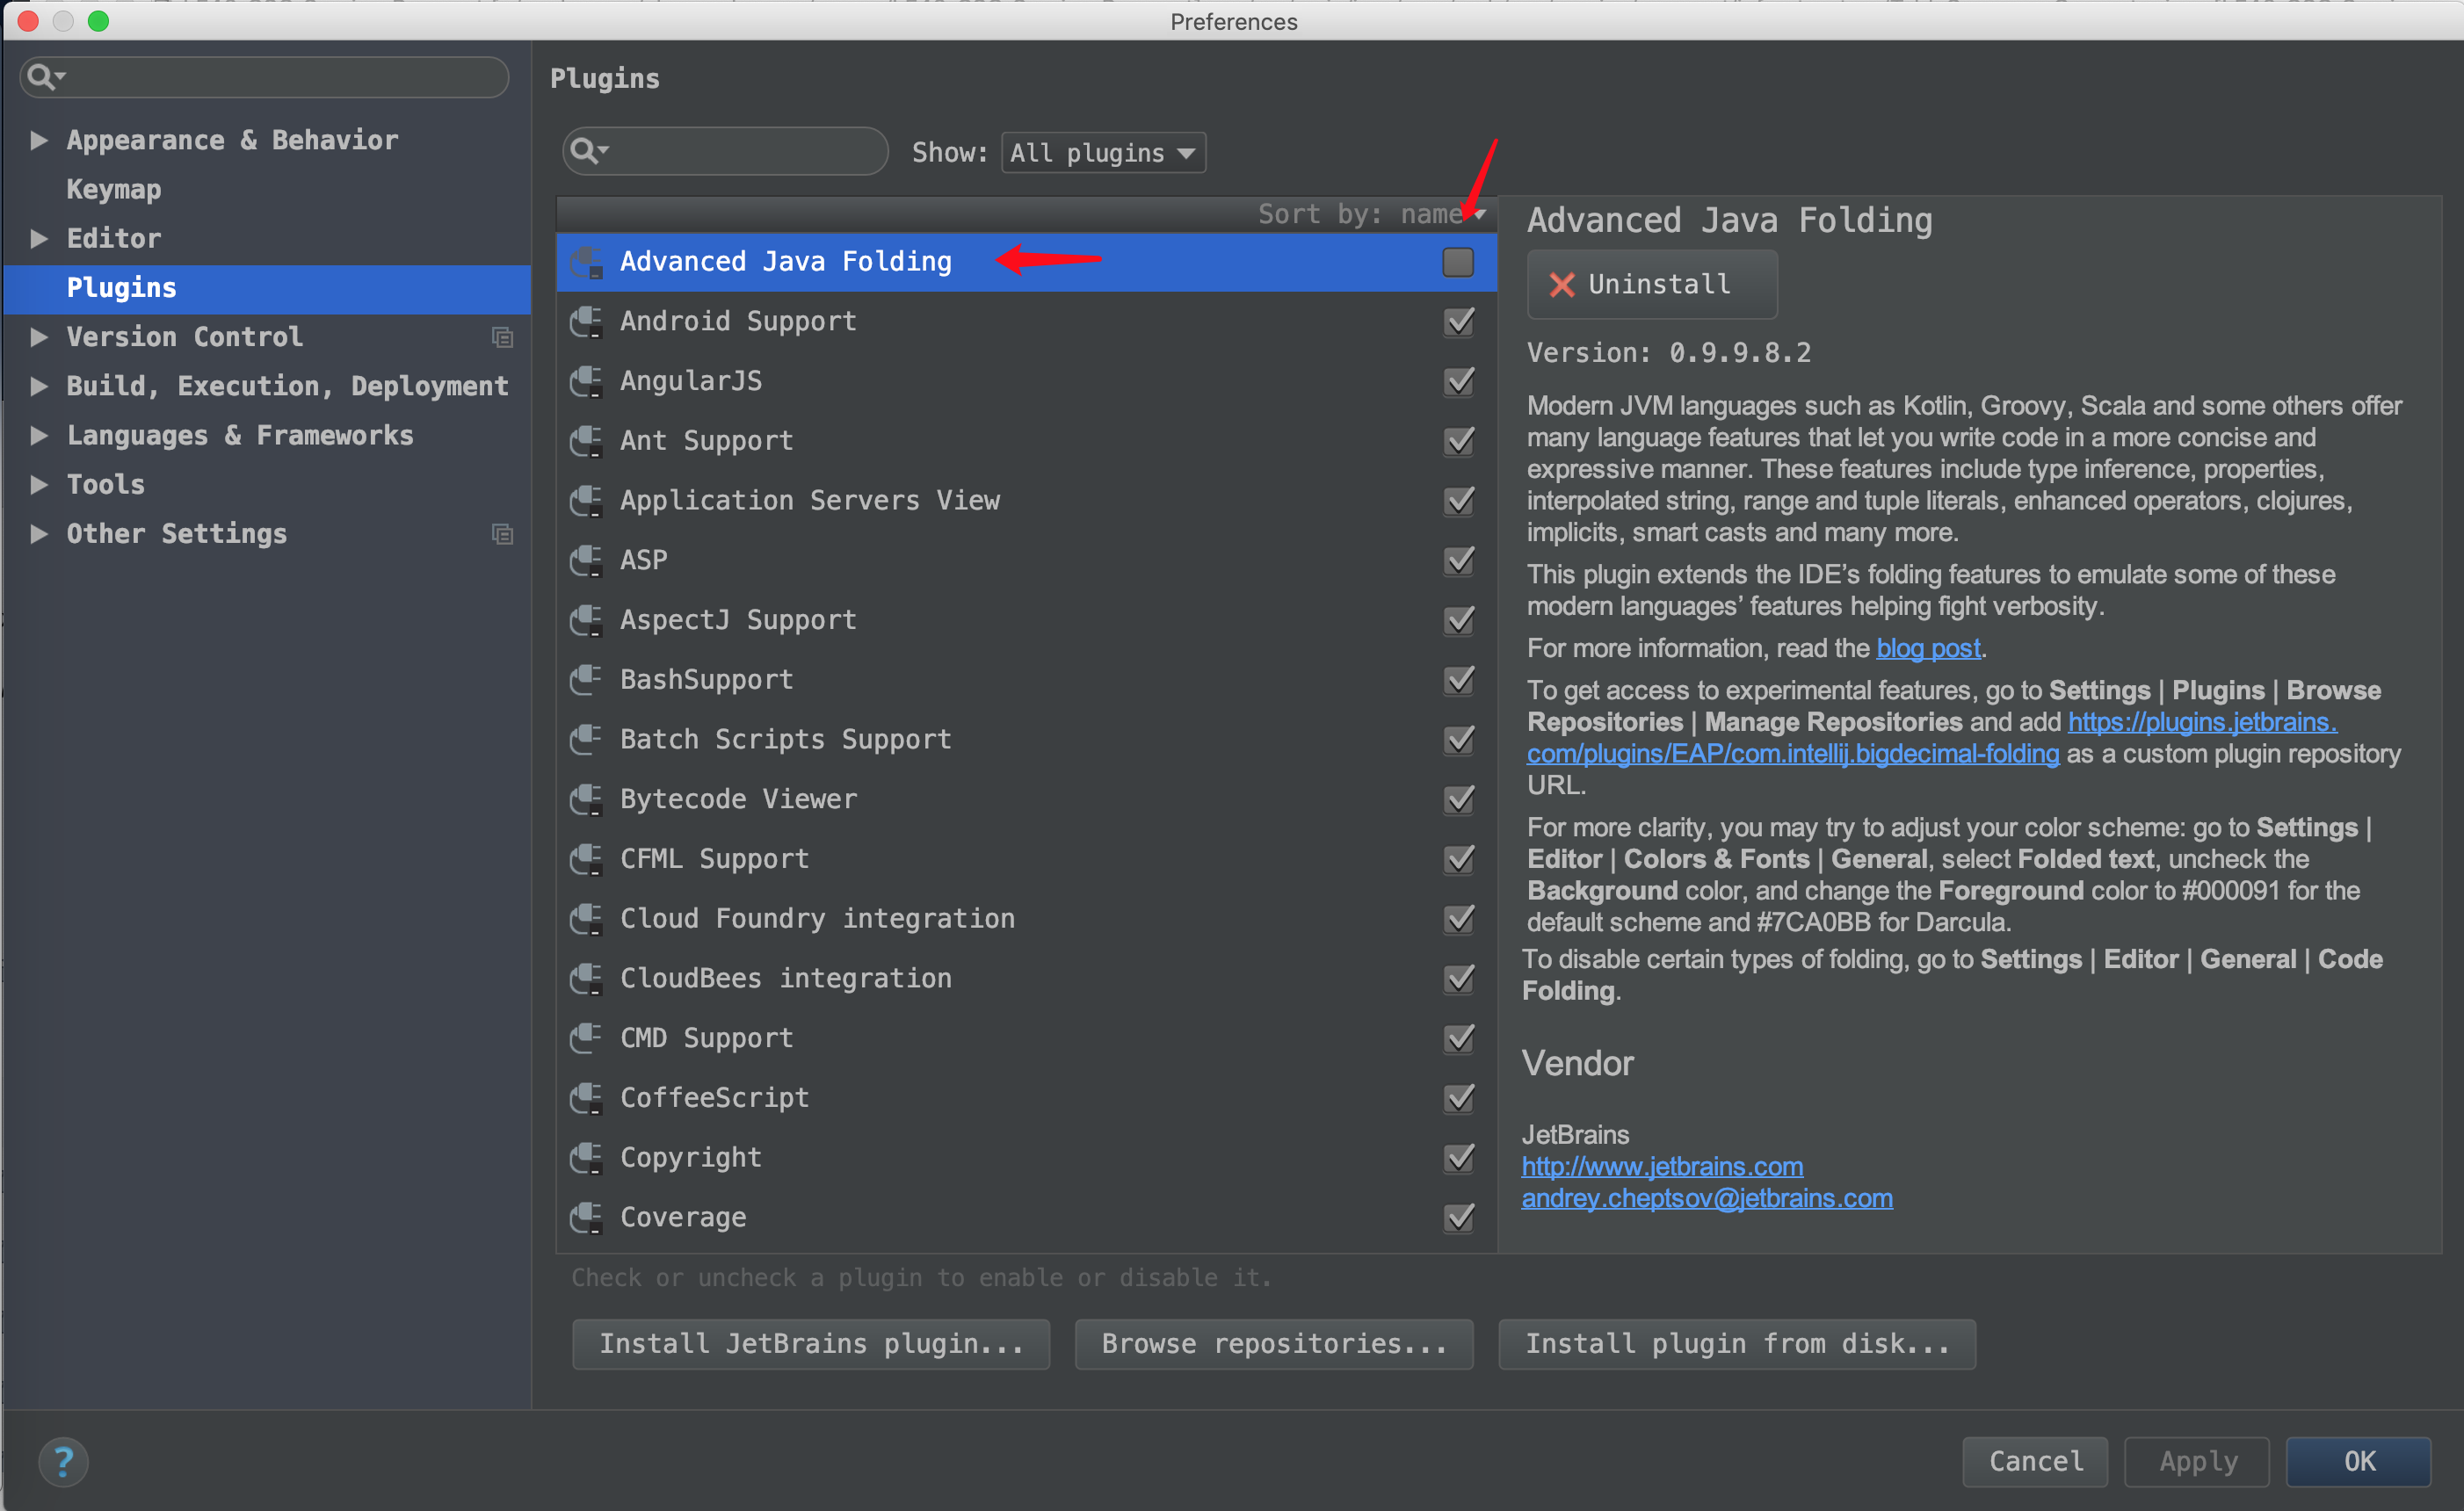Enable the Advanced Java Folding checkbox
Viewport: 2464px width, 1511px height.
point(1458,262)
